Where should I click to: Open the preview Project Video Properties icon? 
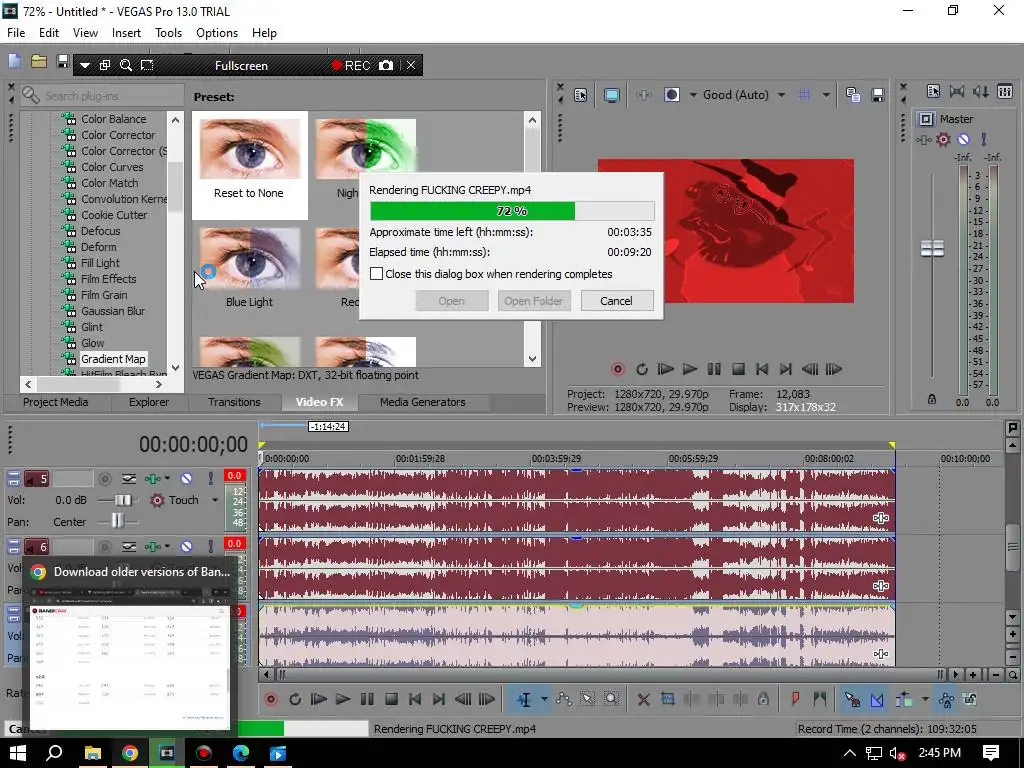581,95
